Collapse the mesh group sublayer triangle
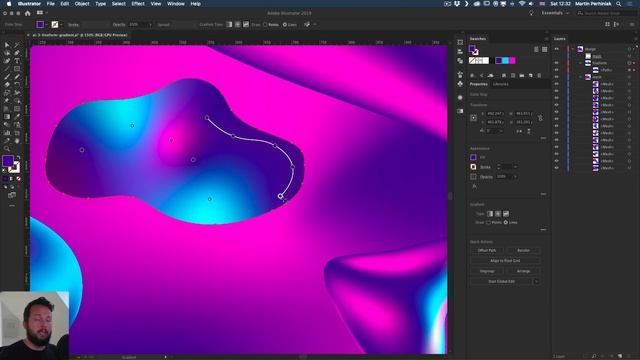Viewport: 640px width, 360px height. (581, 77)
